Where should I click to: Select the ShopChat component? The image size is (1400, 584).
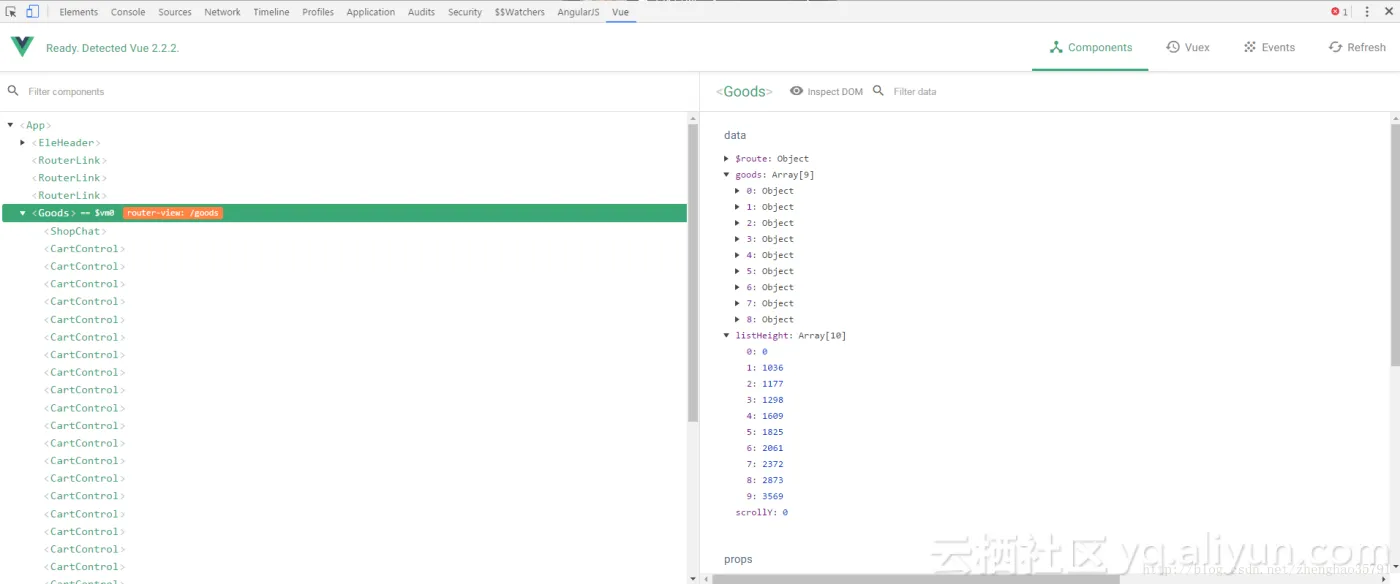point(75,231)
